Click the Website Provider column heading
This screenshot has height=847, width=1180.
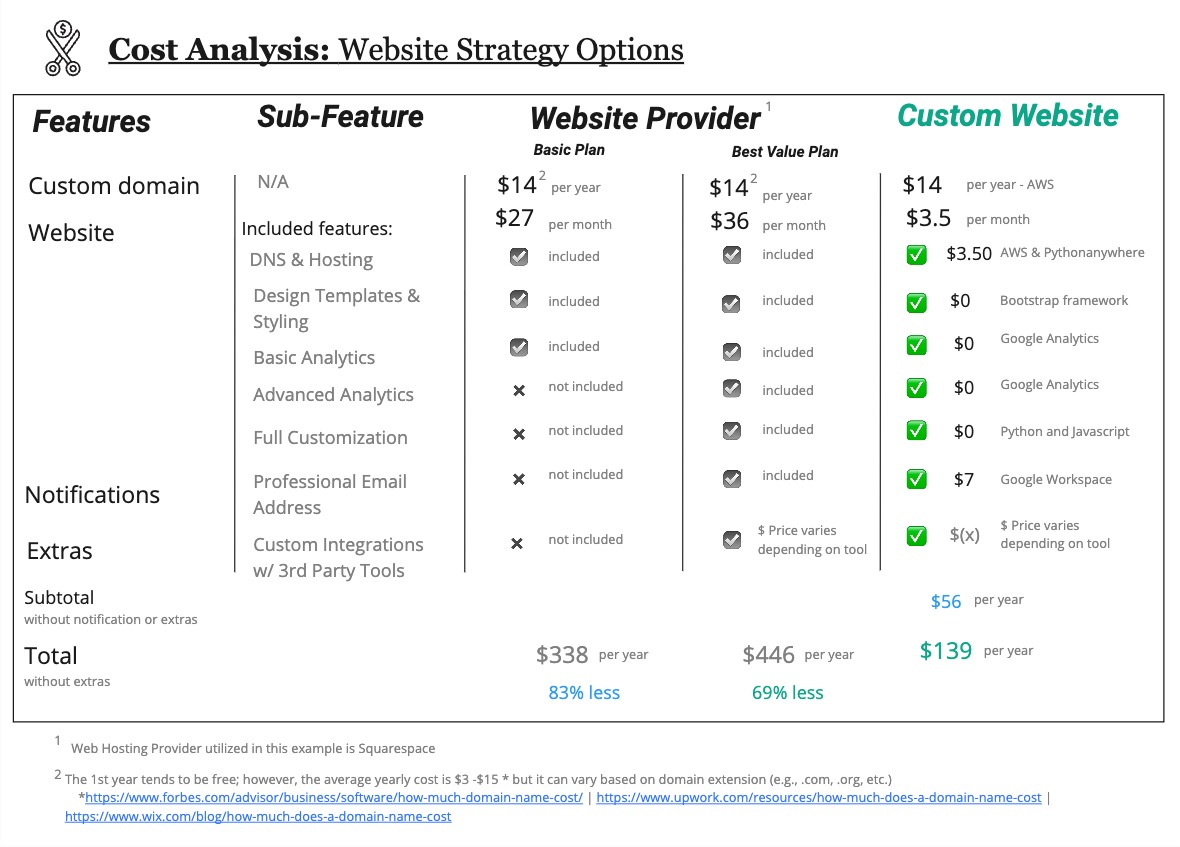[x=645, y=118]
